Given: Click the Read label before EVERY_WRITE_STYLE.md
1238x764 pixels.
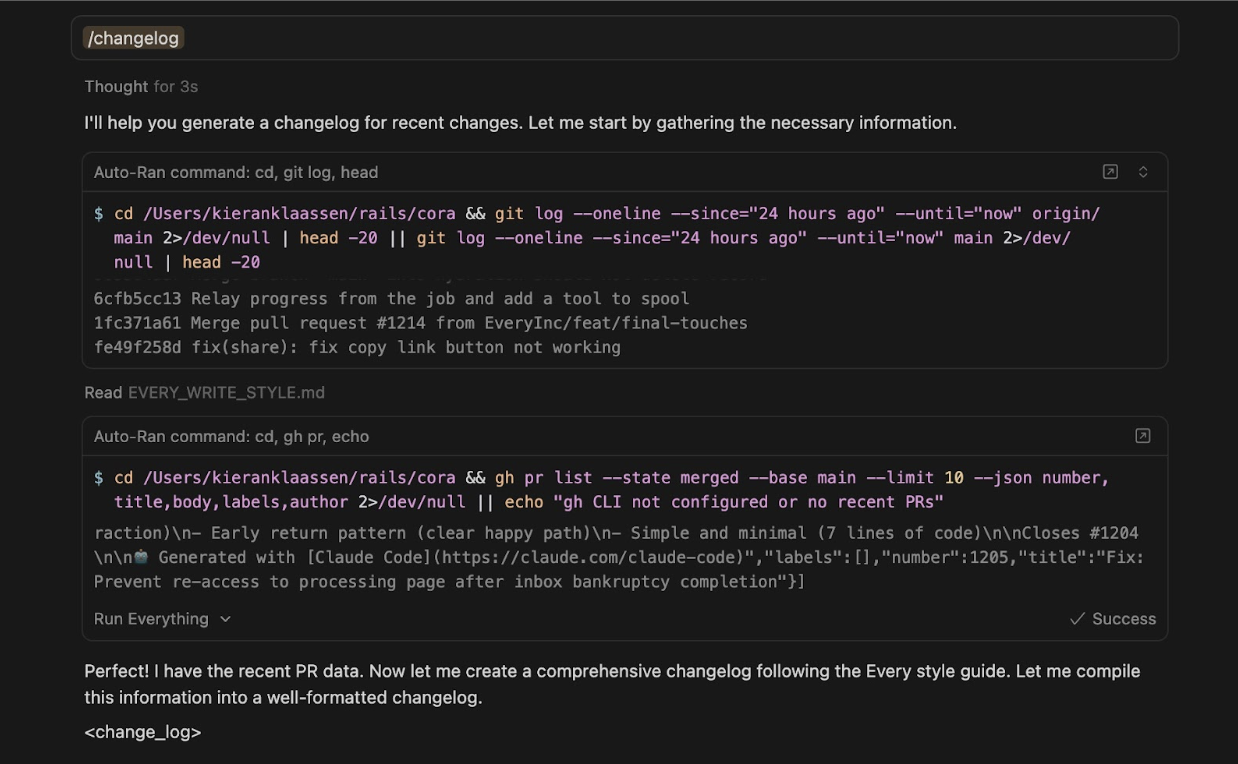Looking at the screenshot, I should click(103, 392).
